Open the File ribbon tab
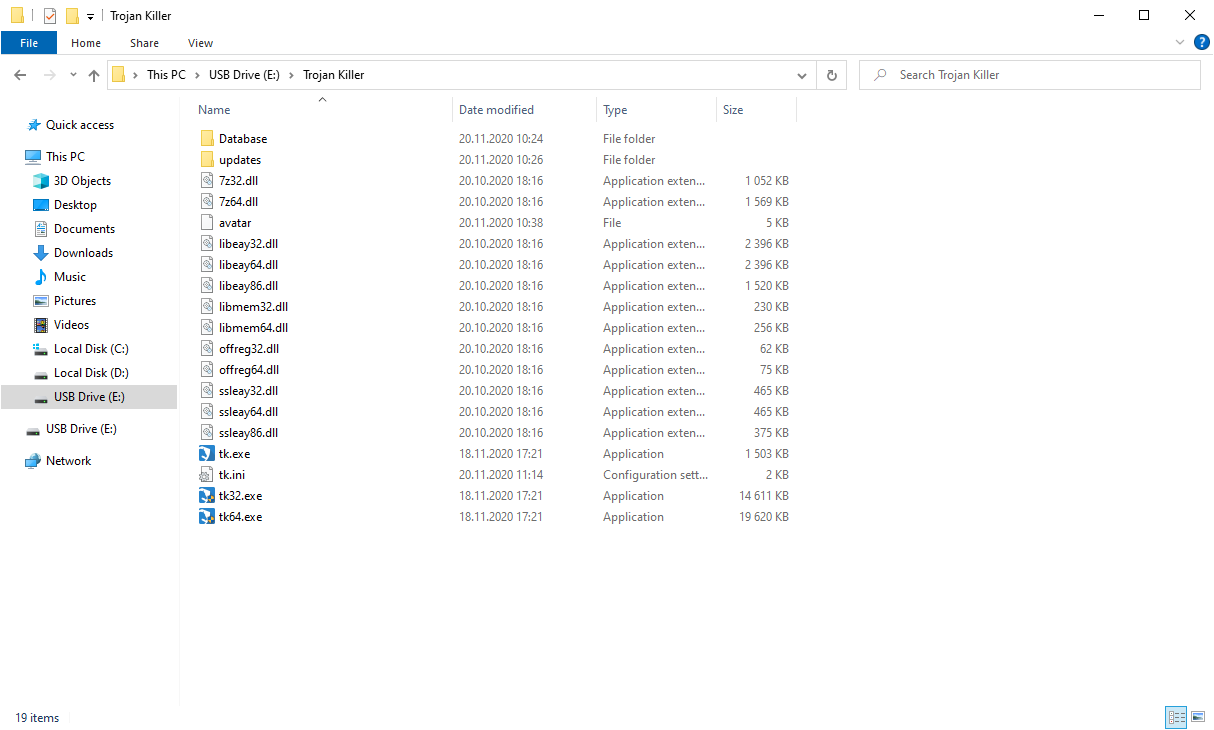Screen dimensions: 1214x730 click(x=29, y=43)
